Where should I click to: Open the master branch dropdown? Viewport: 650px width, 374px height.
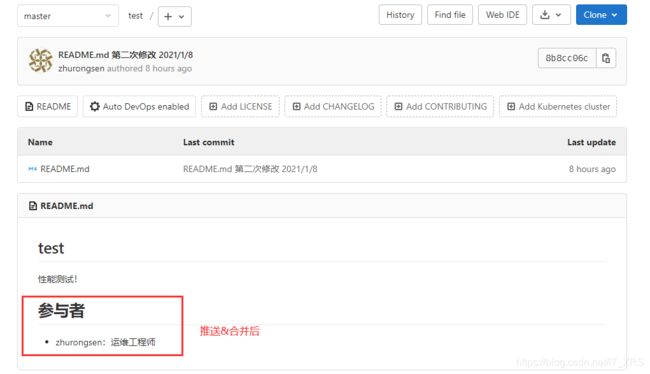[68, 16]
